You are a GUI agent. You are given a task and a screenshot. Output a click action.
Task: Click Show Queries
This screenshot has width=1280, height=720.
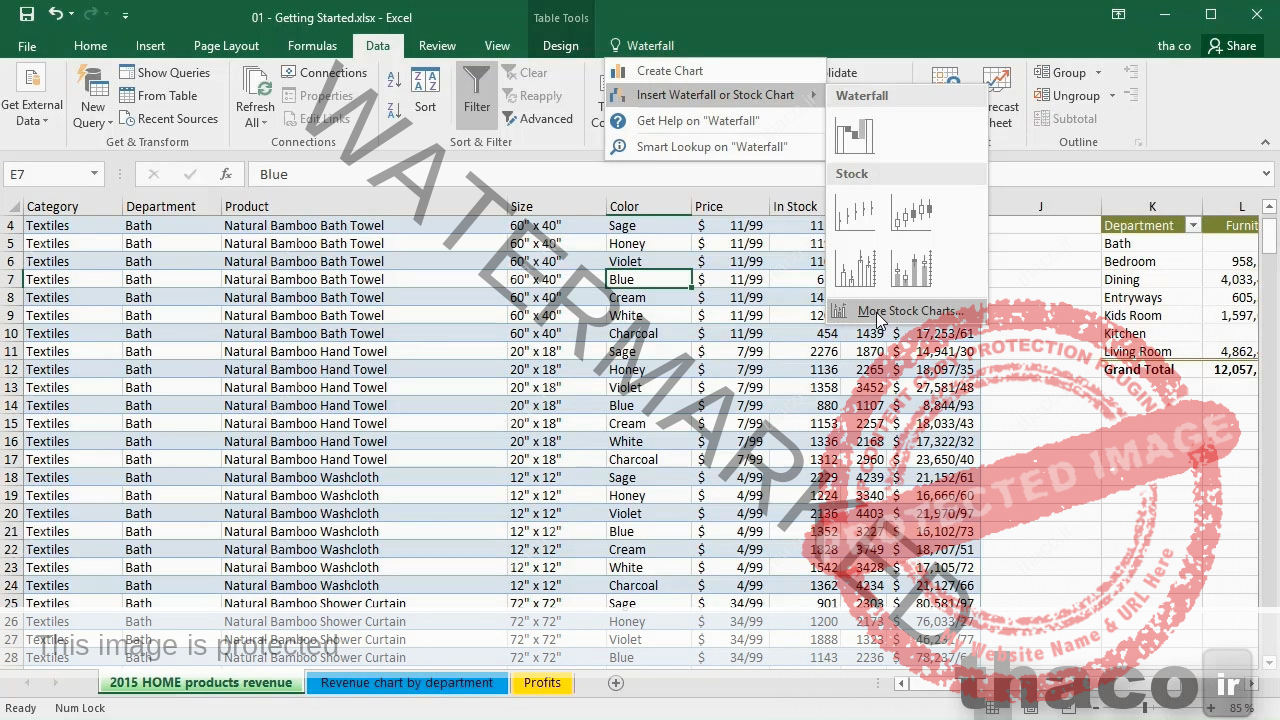pos(165,72)
